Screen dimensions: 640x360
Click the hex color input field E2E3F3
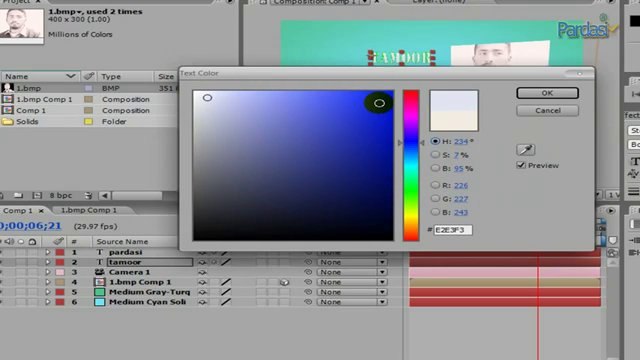pos(453,230)
